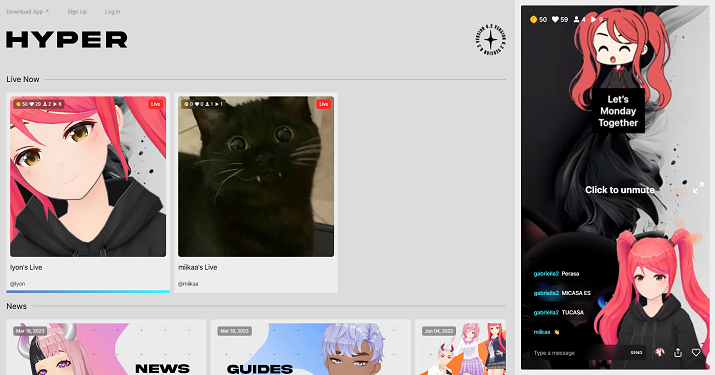Click the heart like icon in stream player

coord(696,352)
